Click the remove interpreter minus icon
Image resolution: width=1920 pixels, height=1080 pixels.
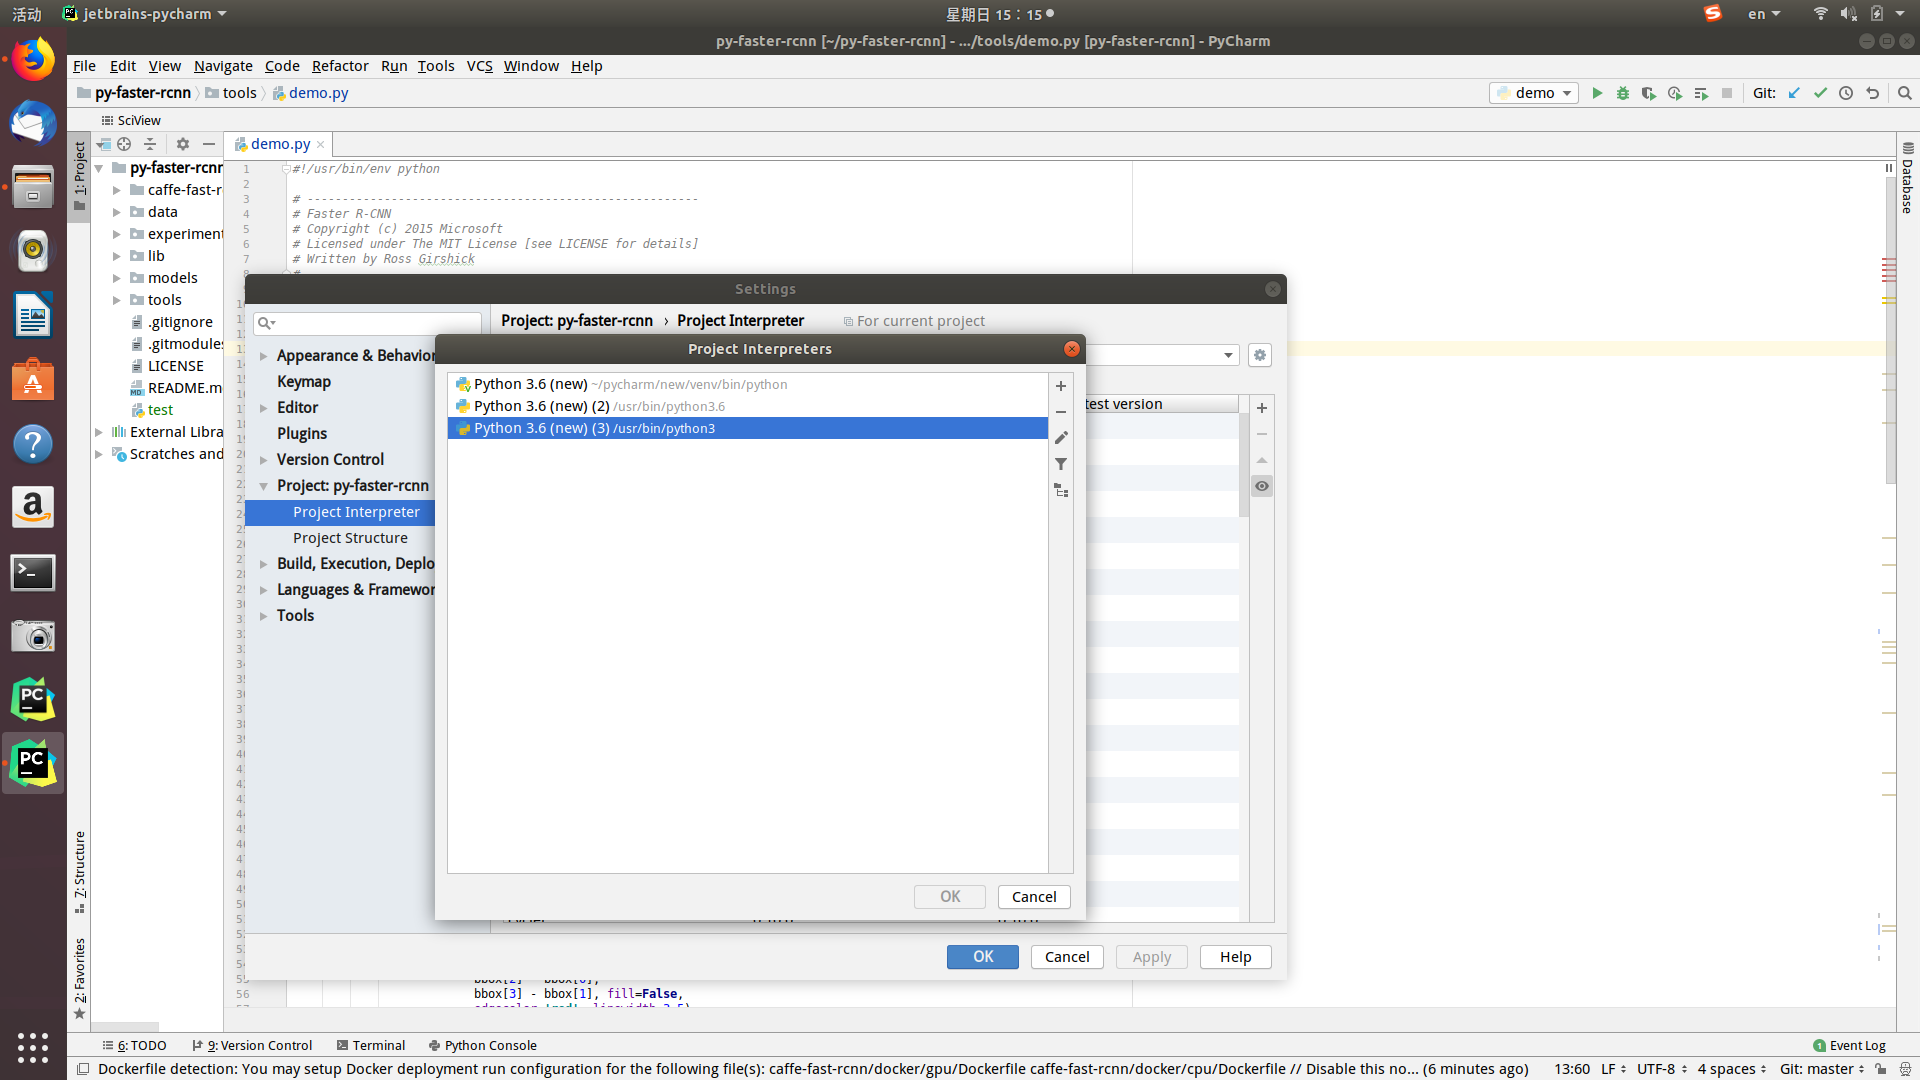click(1061, 412)
